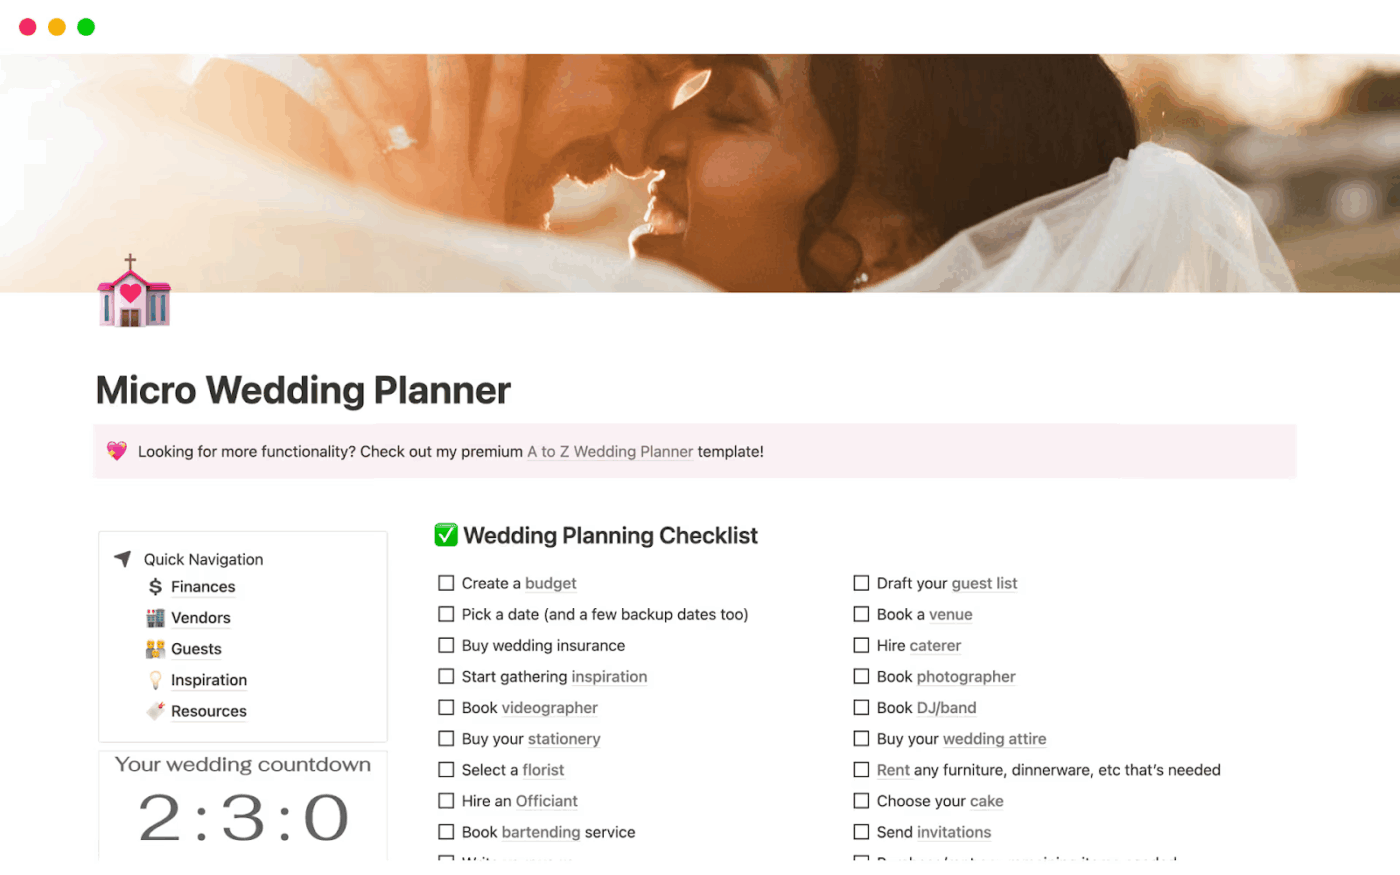
Task: Click the navigation arrow icon on Quick Navigation
Action: 122,559
